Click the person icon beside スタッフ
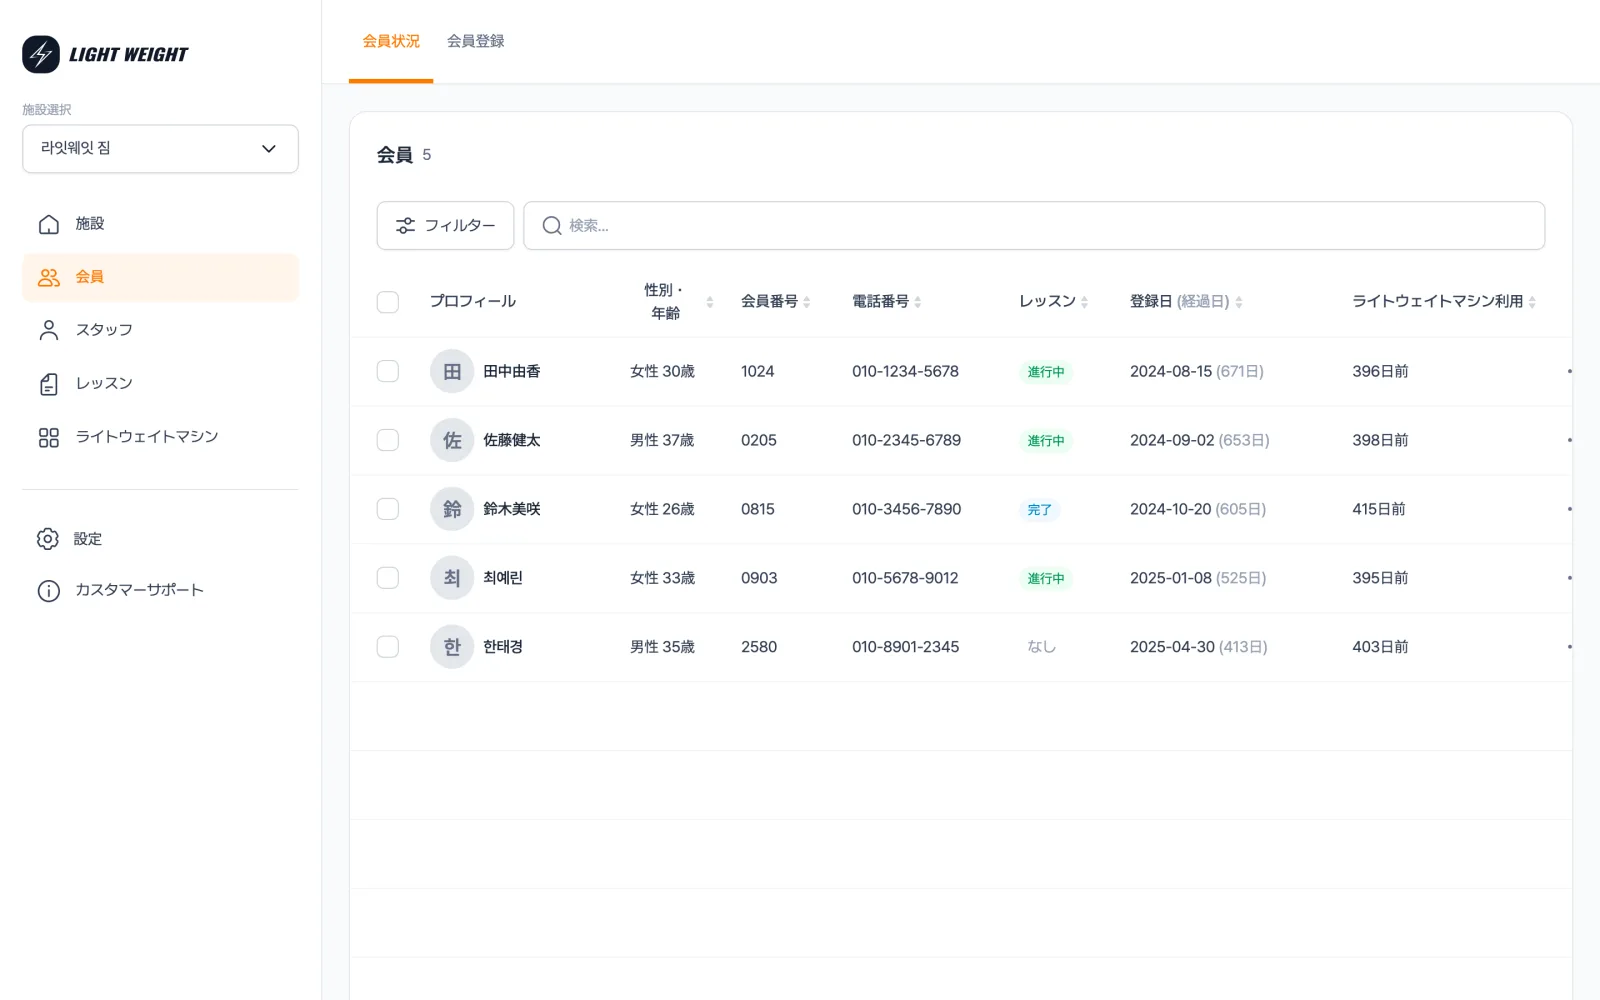The width and height of the screenshot is (1600, 1000). tap(49, 330)
